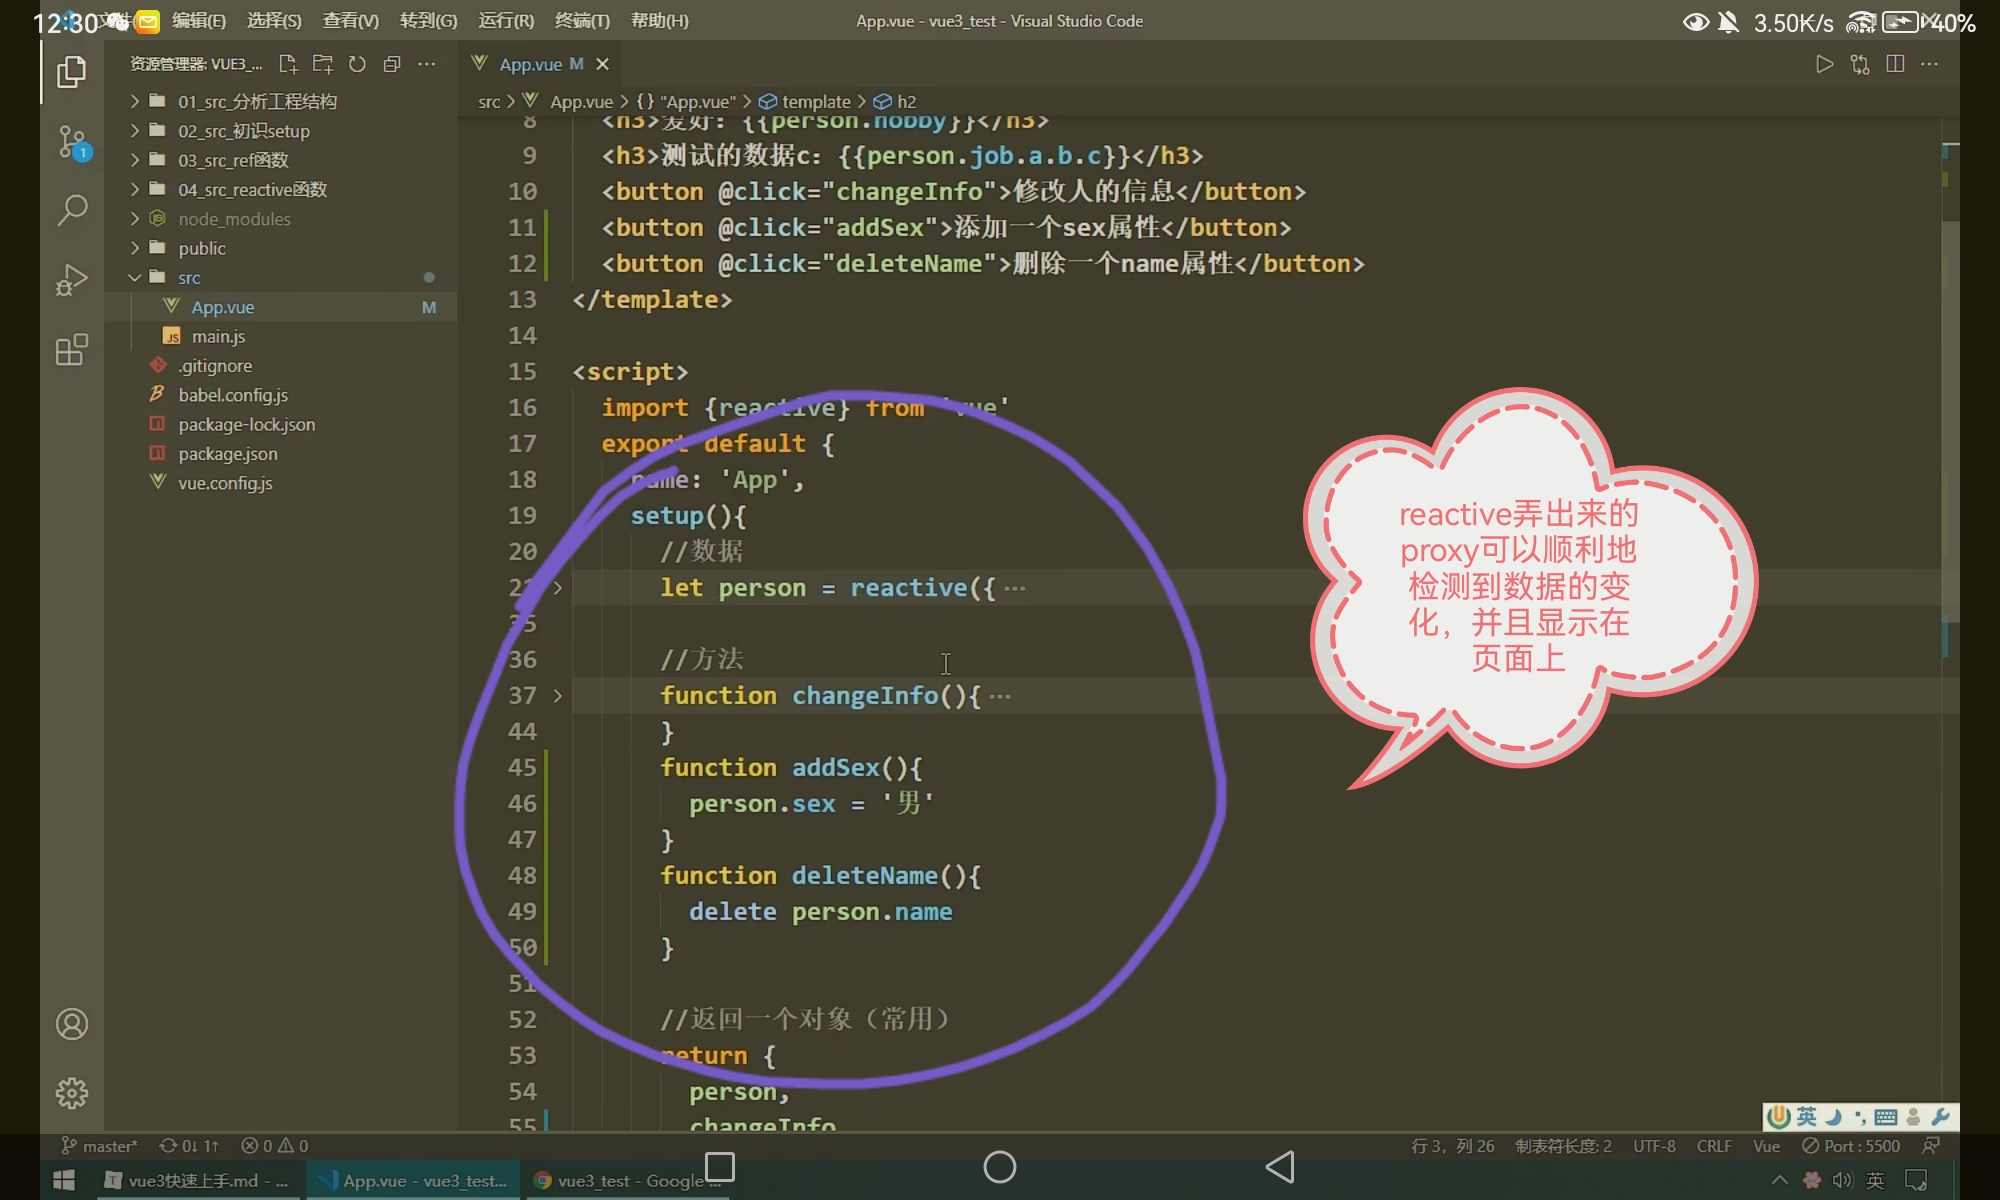Open the Extensions view icon
This screenshot has height=1200, width=2000.
coord(72,350)
